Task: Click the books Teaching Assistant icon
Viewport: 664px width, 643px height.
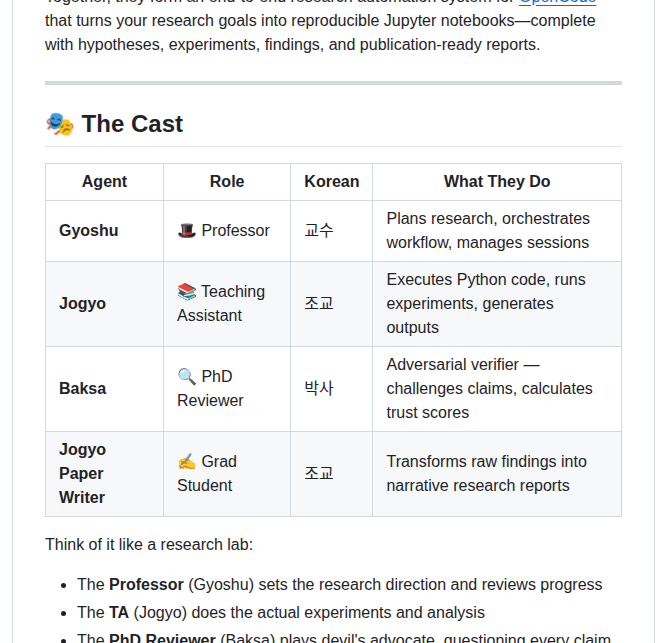Action: 186,291
